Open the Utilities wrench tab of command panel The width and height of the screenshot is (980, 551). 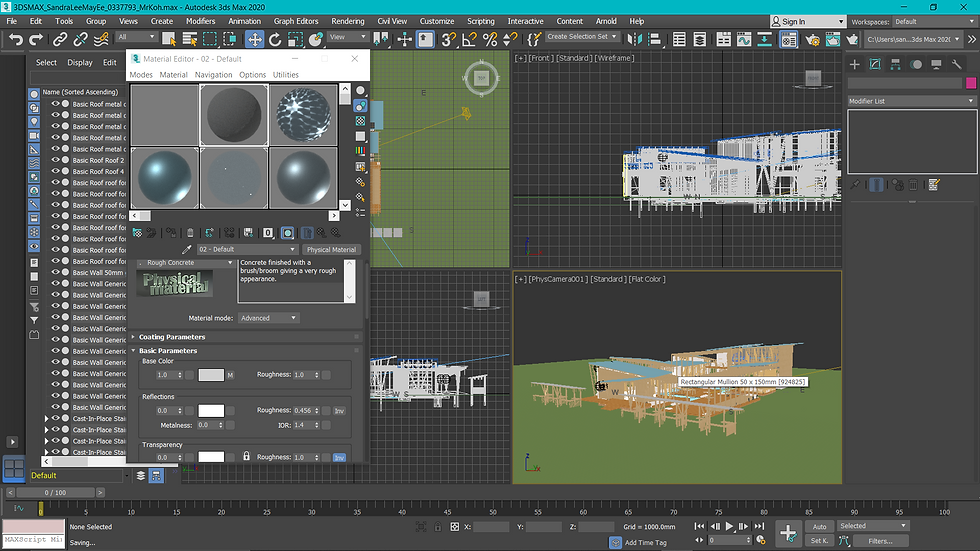(x=956, y=64)
